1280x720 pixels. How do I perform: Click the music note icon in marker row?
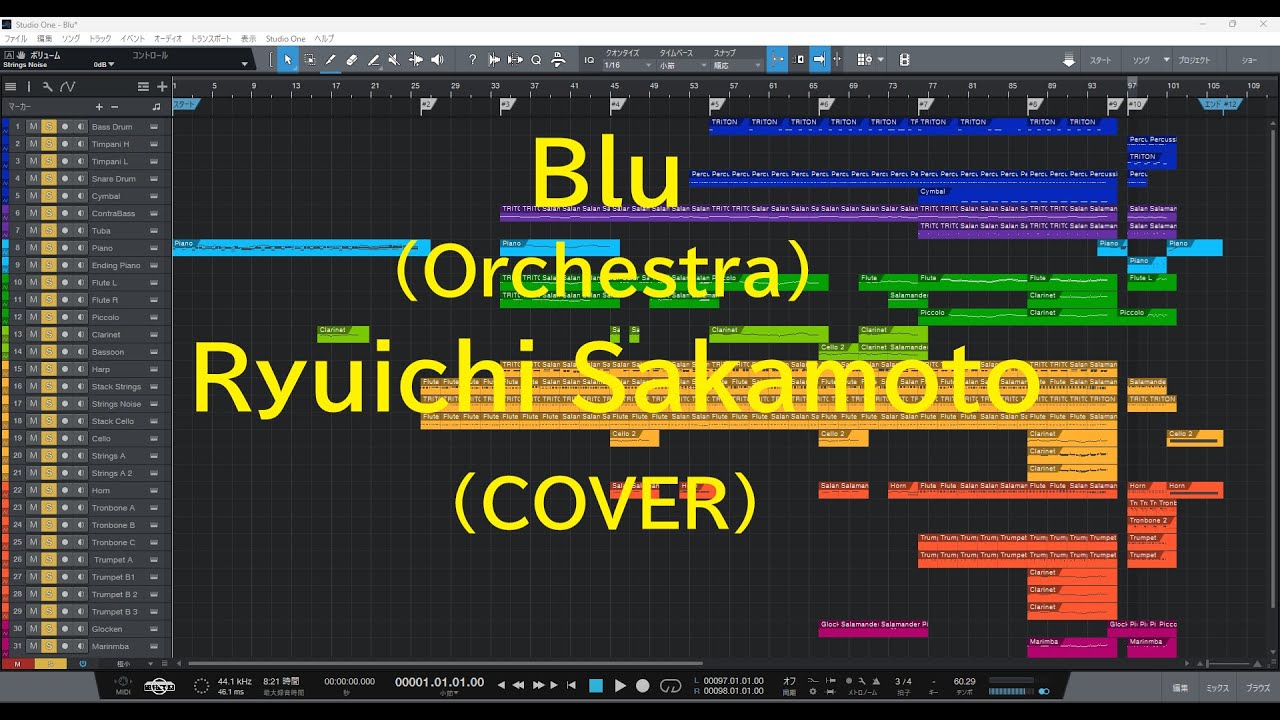pyautogui.click(x=156, y=106)
